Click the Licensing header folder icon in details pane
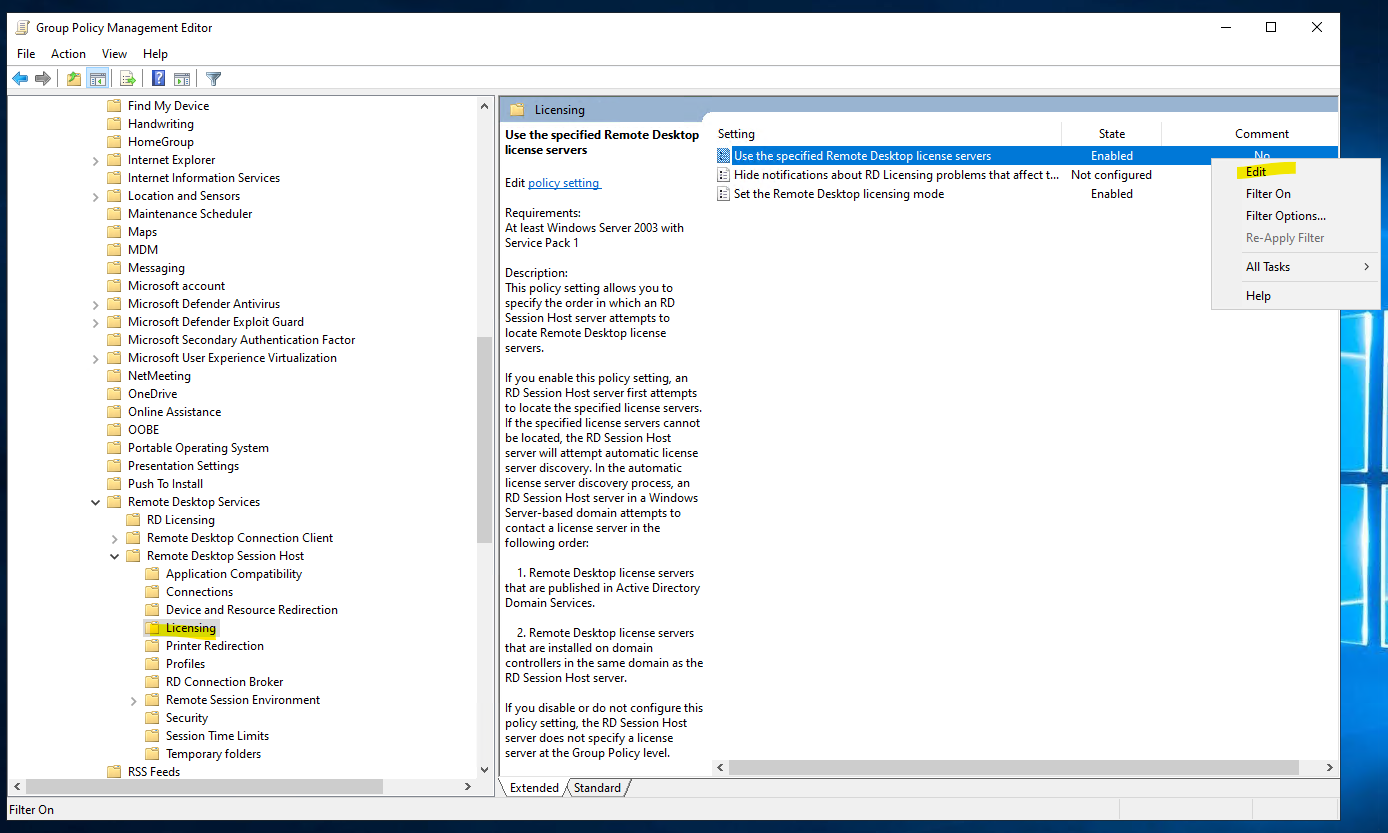Viewport: 1388px width, 833px height. tap(517, 110)
